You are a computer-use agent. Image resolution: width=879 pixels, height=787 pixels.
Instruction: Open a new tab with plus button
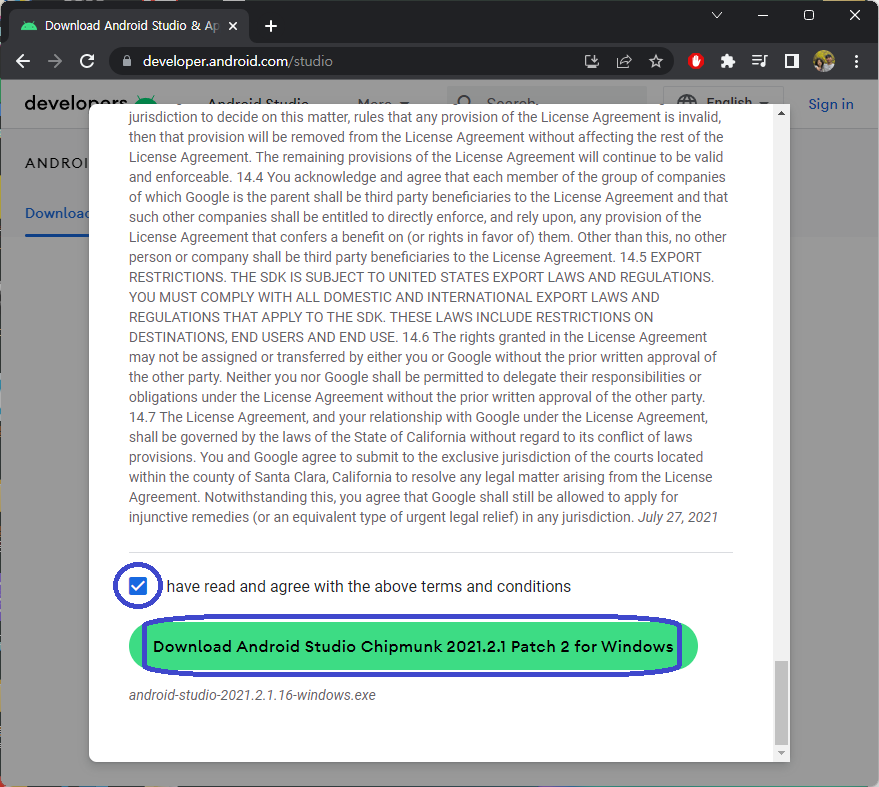tap(271, 26)
